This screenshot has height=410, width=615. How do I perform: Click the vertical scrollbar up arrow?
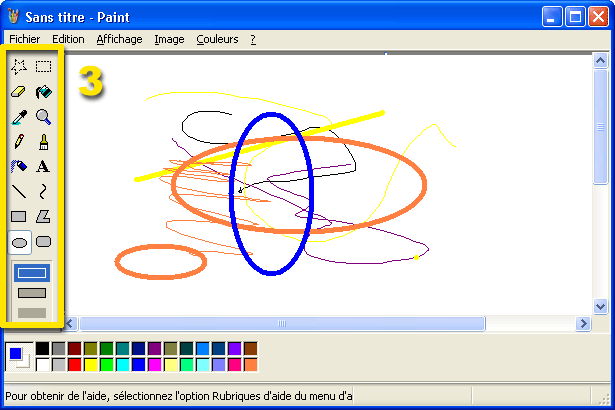coord(600,60)
